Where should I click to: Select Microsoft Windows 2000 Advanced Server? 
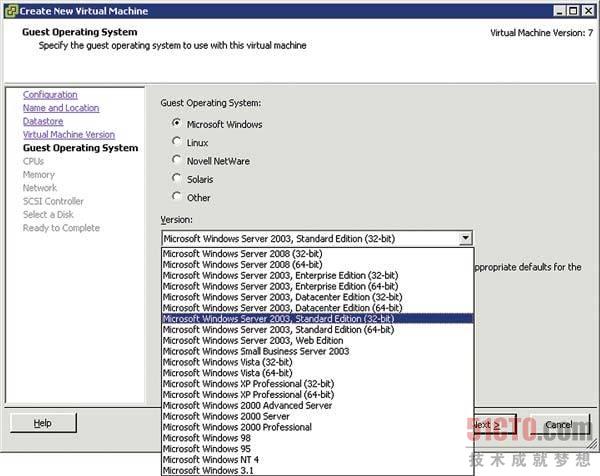tap(317, 405)
